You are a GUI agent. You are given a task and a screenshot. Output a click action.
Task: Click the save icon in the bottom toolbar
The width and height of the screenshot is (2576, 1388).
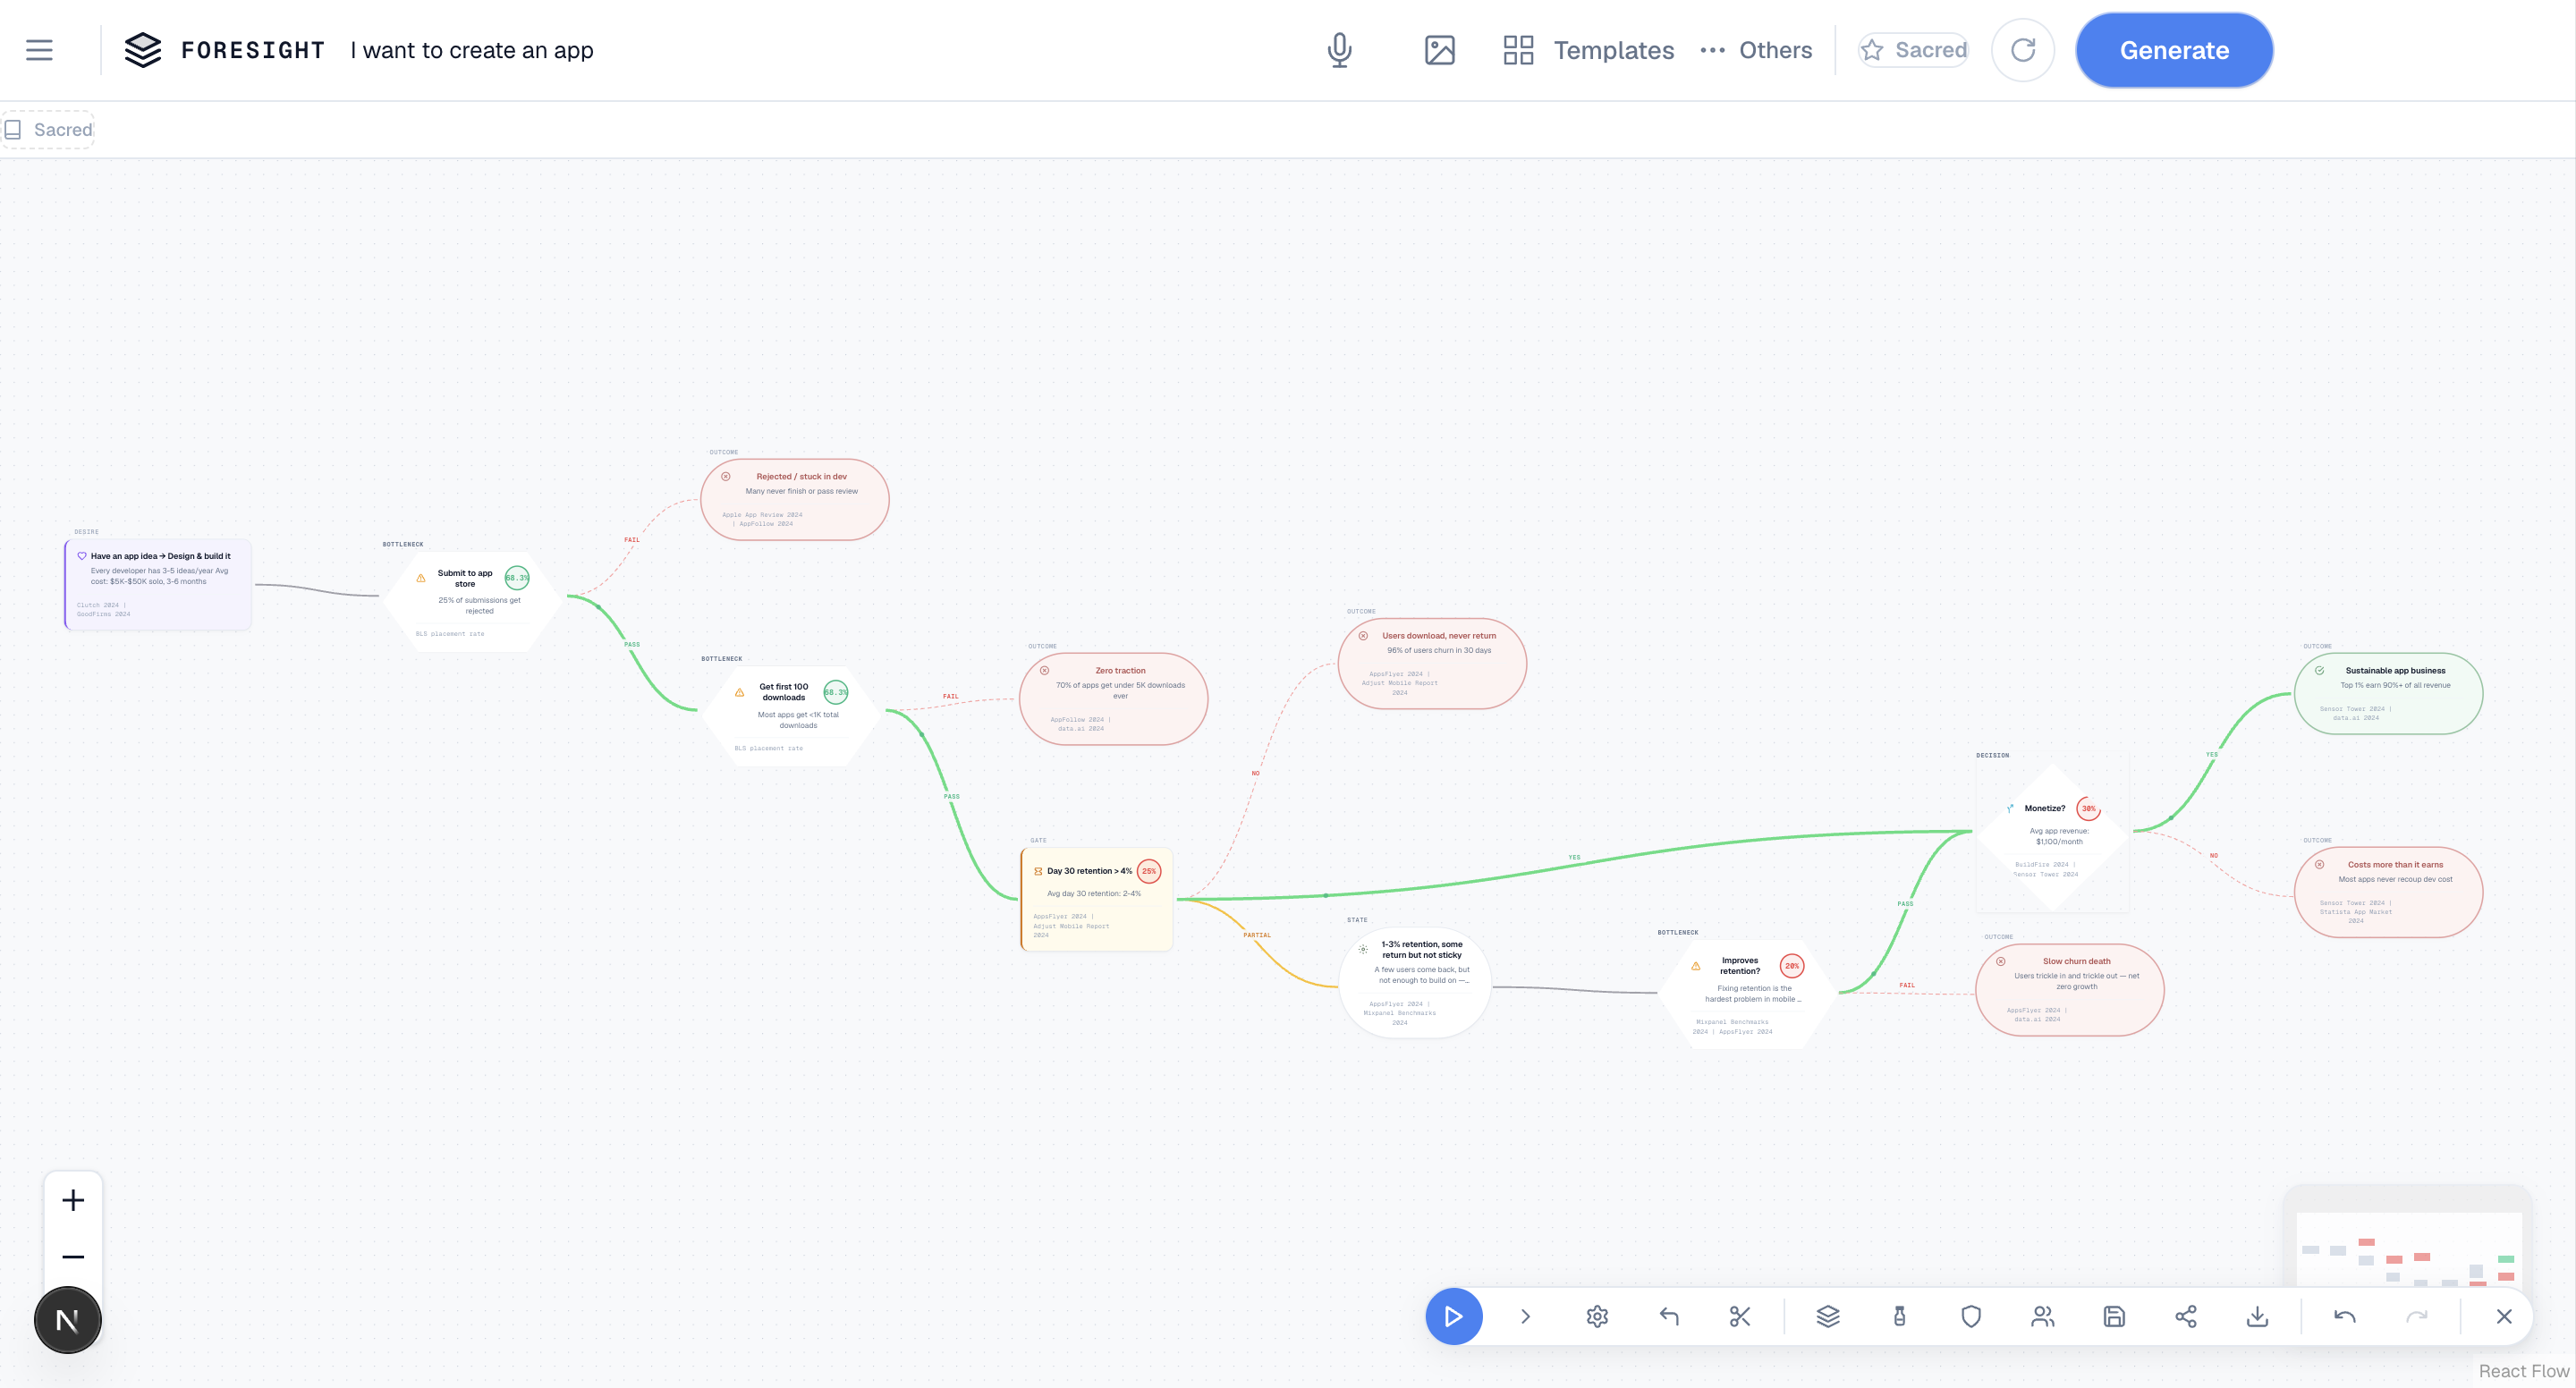2114,1317
